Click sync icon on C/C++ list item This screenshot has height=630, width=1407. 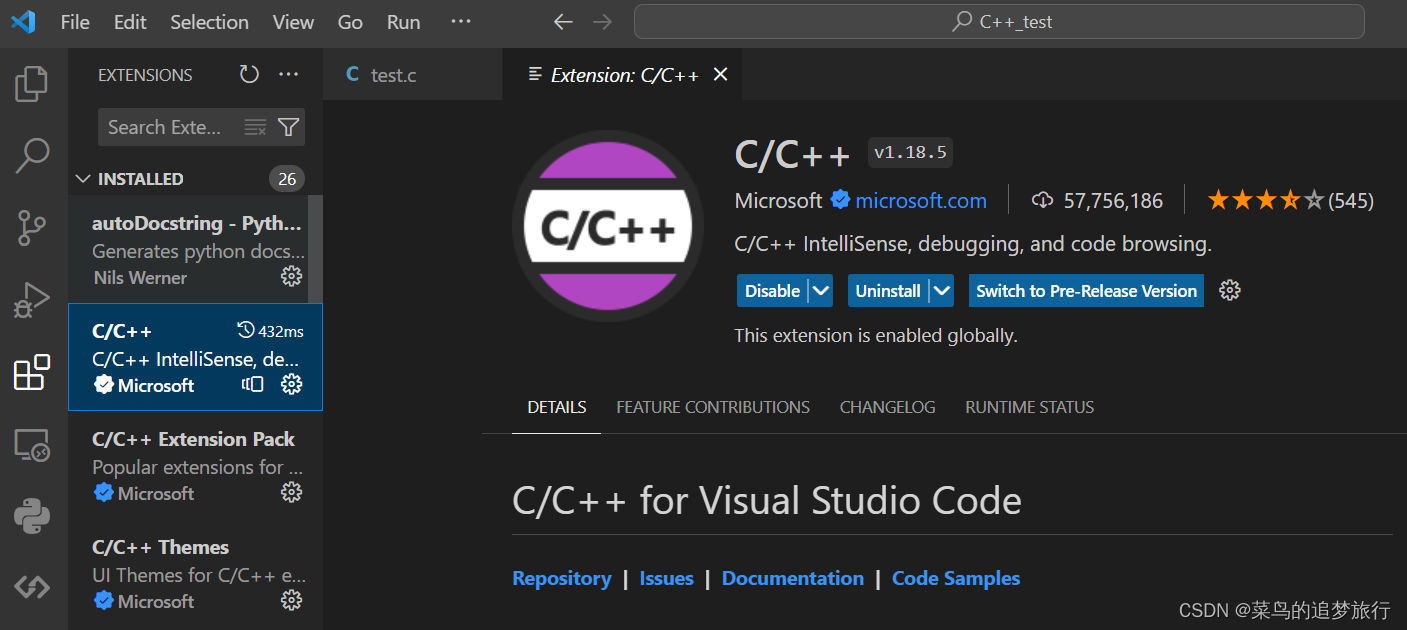pyautogui.click(x=253, y=384)
